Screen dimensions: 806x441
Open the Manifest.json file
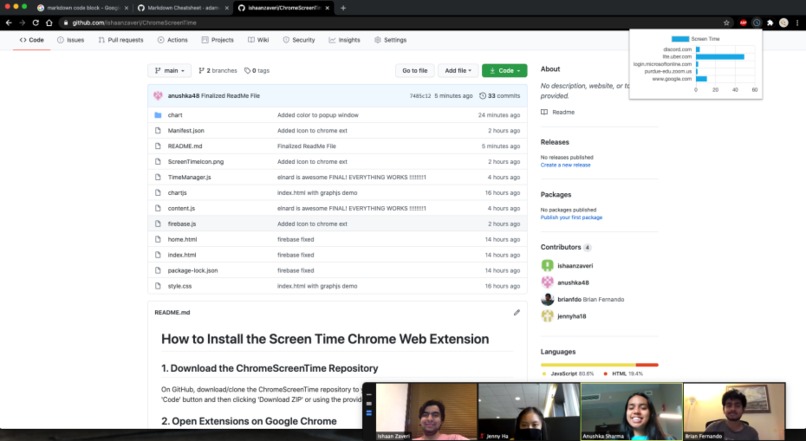click(x=186, y=131)
